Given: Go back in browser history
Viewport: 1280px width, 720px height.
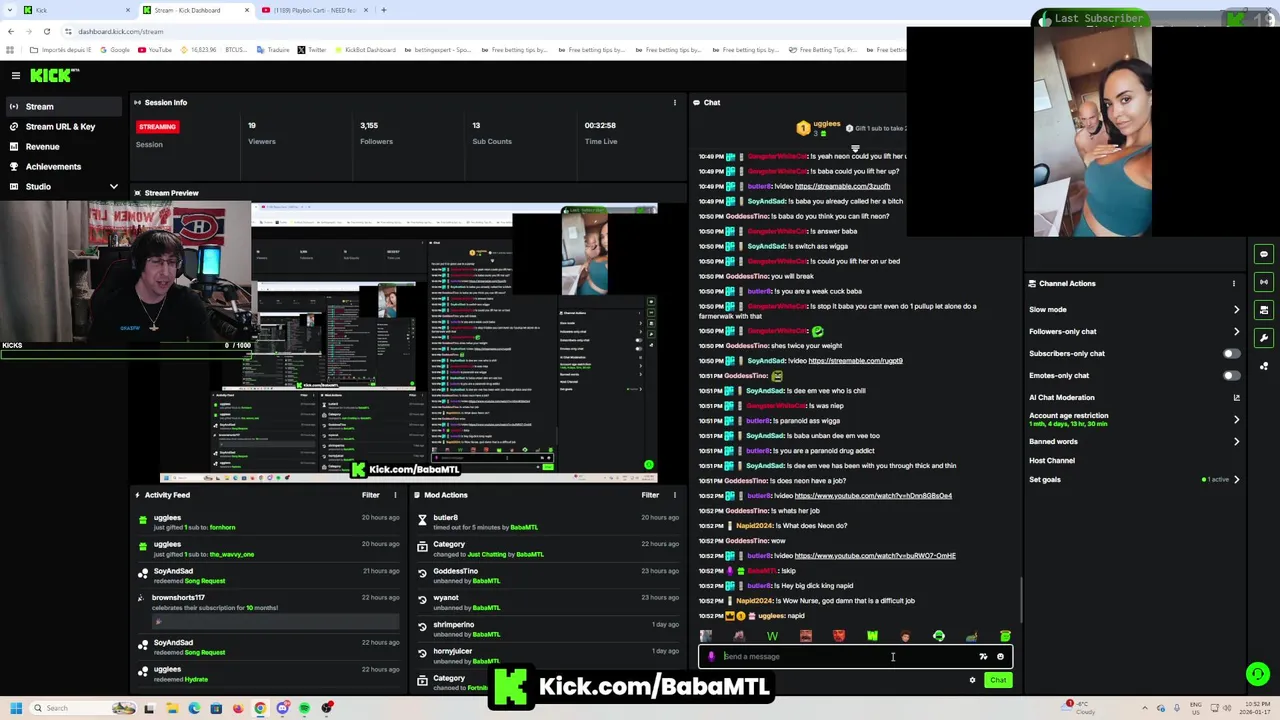Looking at the screenshot, I should point(11,31).
